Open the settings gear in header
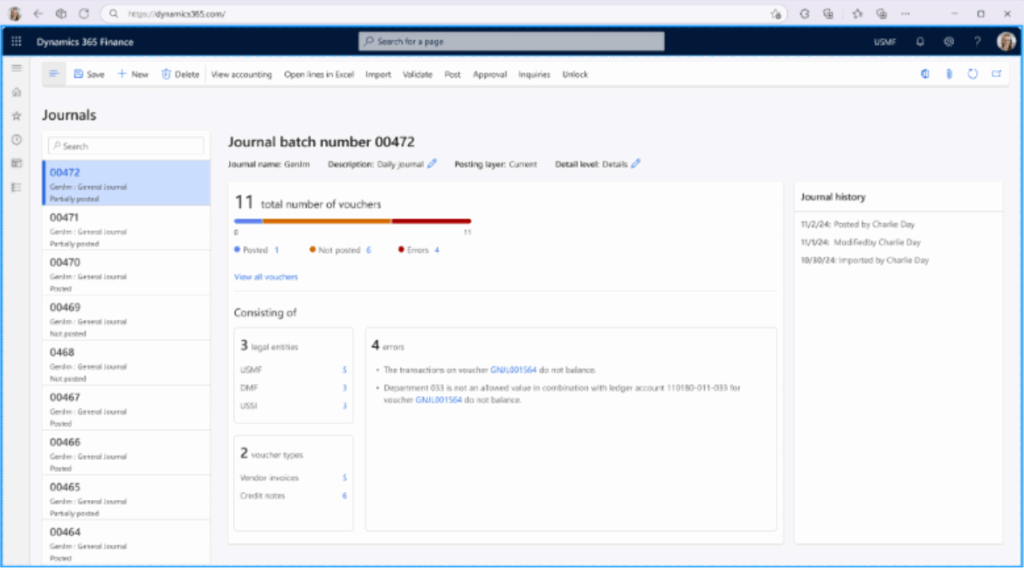Screen dimensions: 1024x570 (x=948, y=42)
